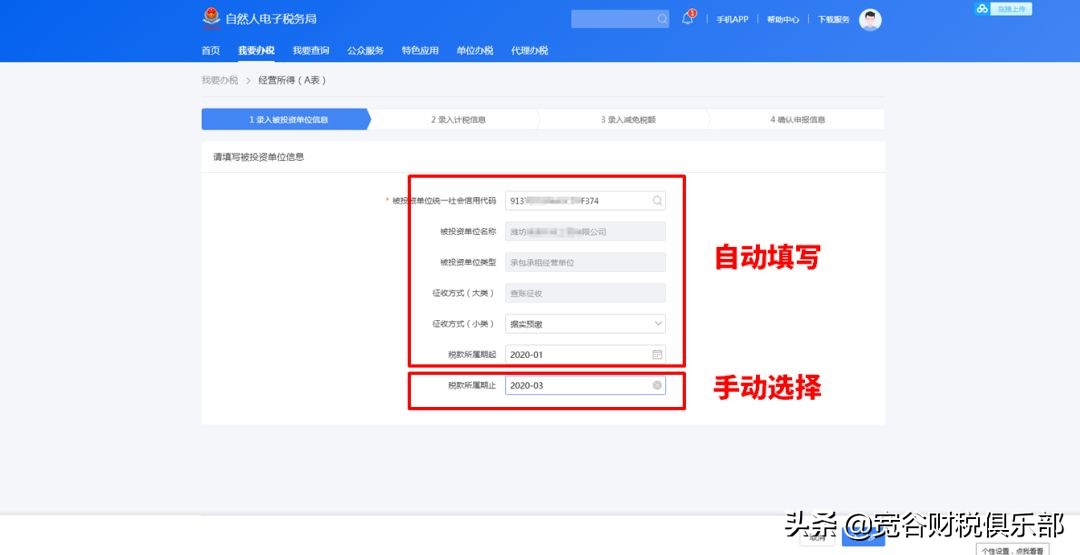
Task: Click the 被投资单位名称 field
Action: point(585,231)
